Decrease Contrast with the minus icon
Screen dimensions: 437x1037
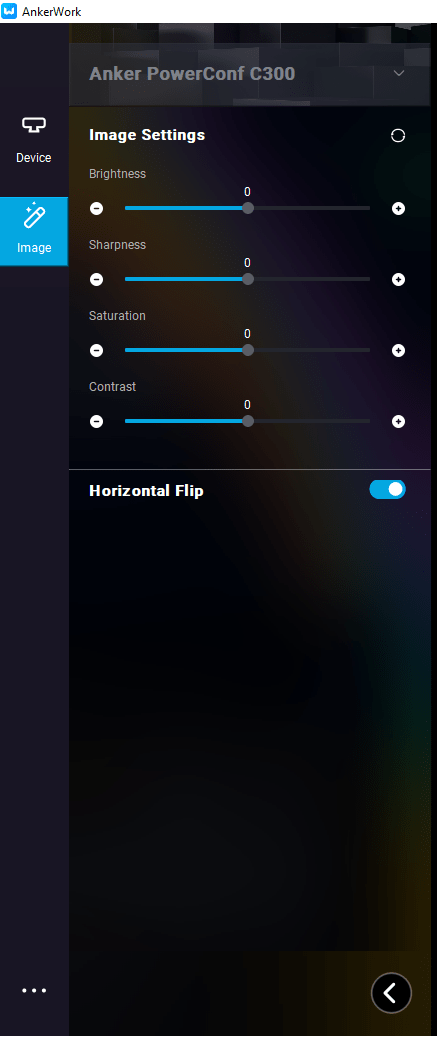97,421
